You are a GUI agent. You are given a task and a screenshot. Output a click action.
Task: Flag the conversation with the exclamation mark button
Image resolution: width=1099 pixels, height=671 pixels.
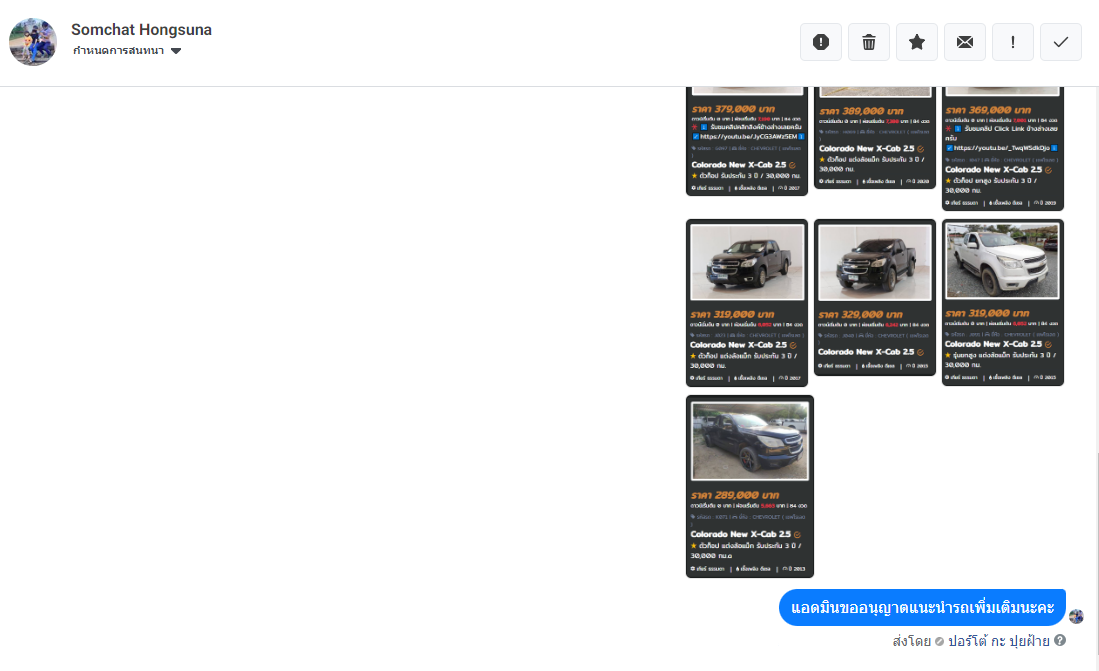point(1012,42)
